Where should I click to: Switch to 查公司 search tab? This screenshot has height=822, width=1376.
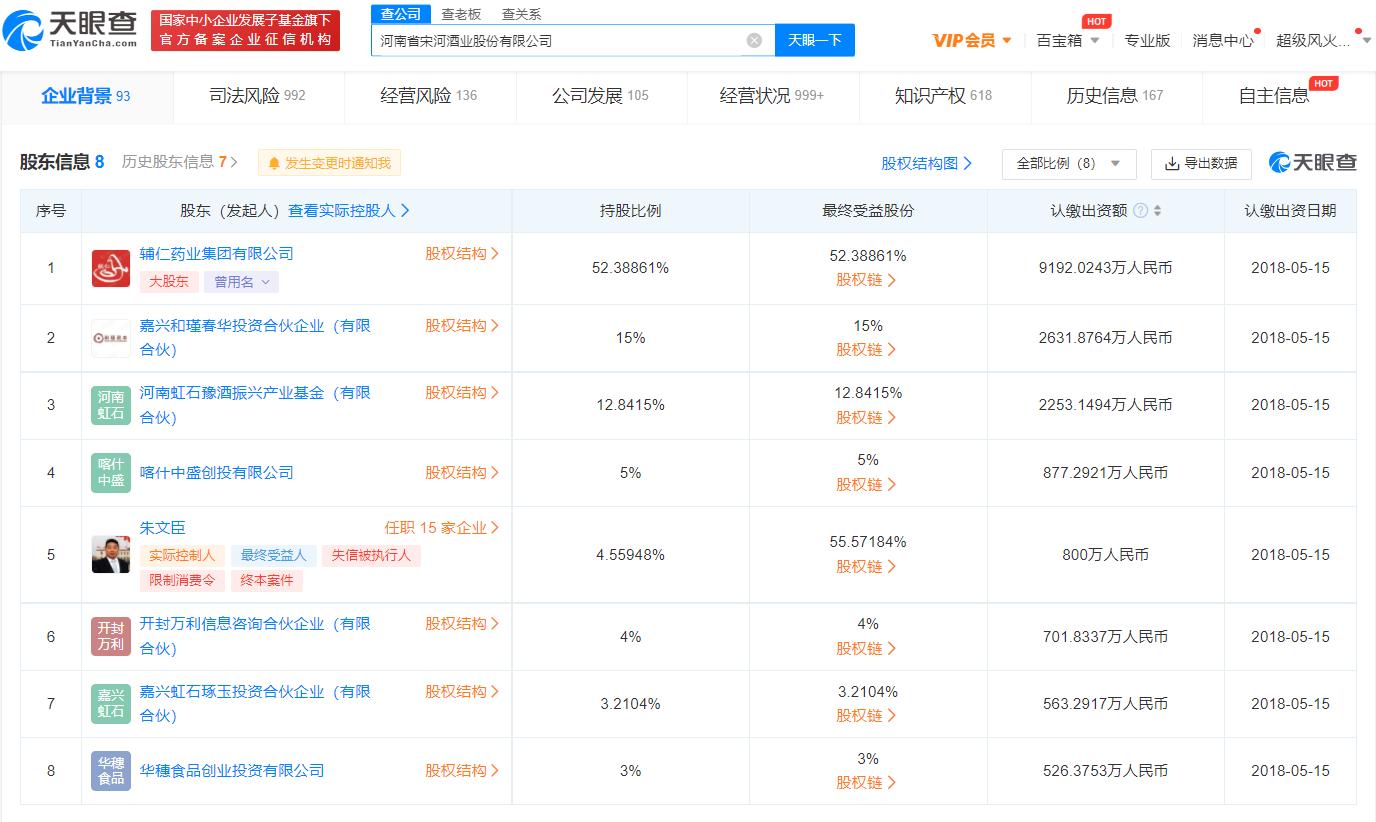coord(401,14)
